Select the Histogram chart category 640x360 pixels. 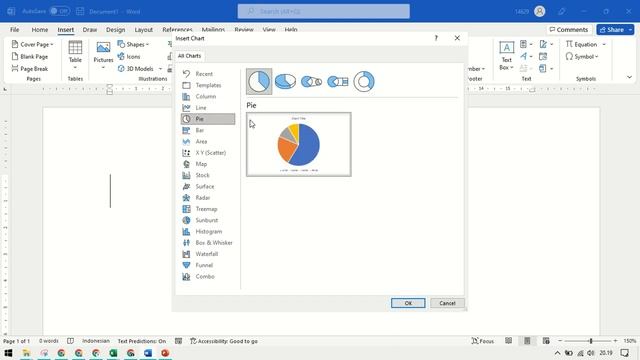pos(208,231)
